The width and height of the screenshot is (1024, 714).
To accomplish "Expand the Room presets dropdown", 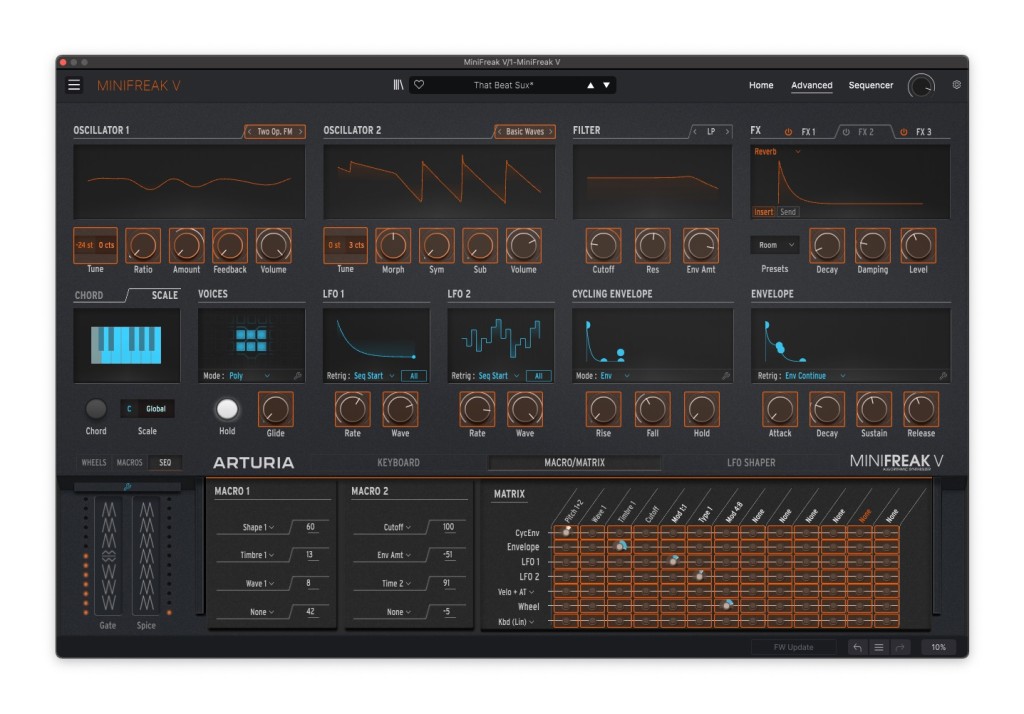I will [775, 245].
